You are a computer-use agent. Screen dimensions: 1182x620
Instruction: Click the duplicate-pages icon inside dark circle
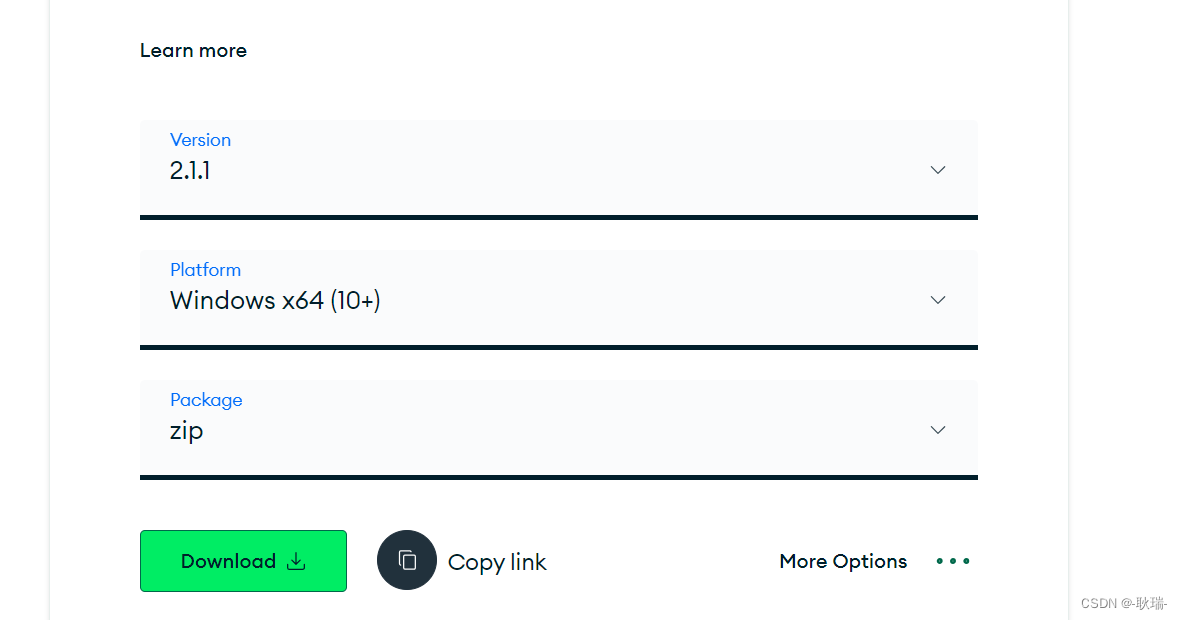[x=407, y=560]
